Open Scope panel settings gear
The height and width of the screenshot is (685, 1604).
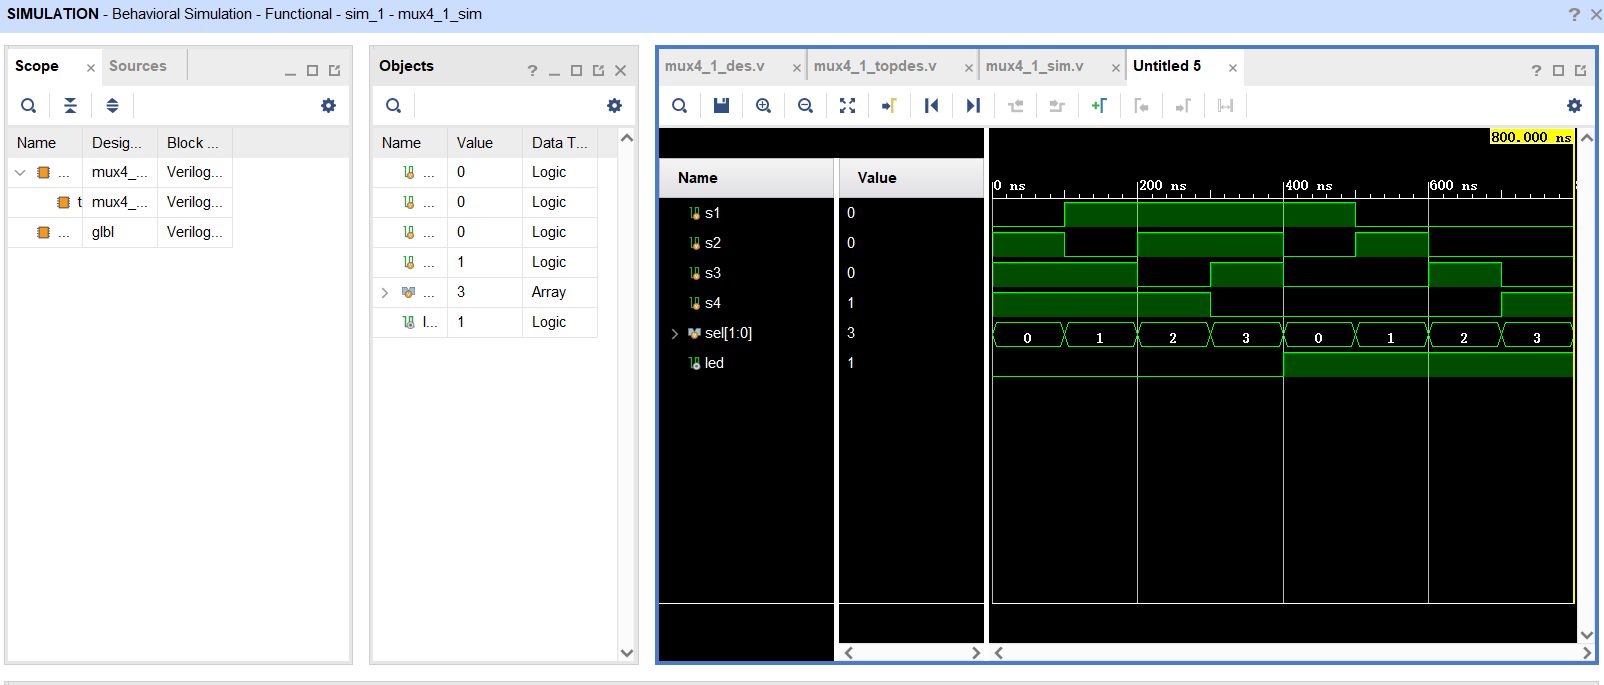(328, 105)
